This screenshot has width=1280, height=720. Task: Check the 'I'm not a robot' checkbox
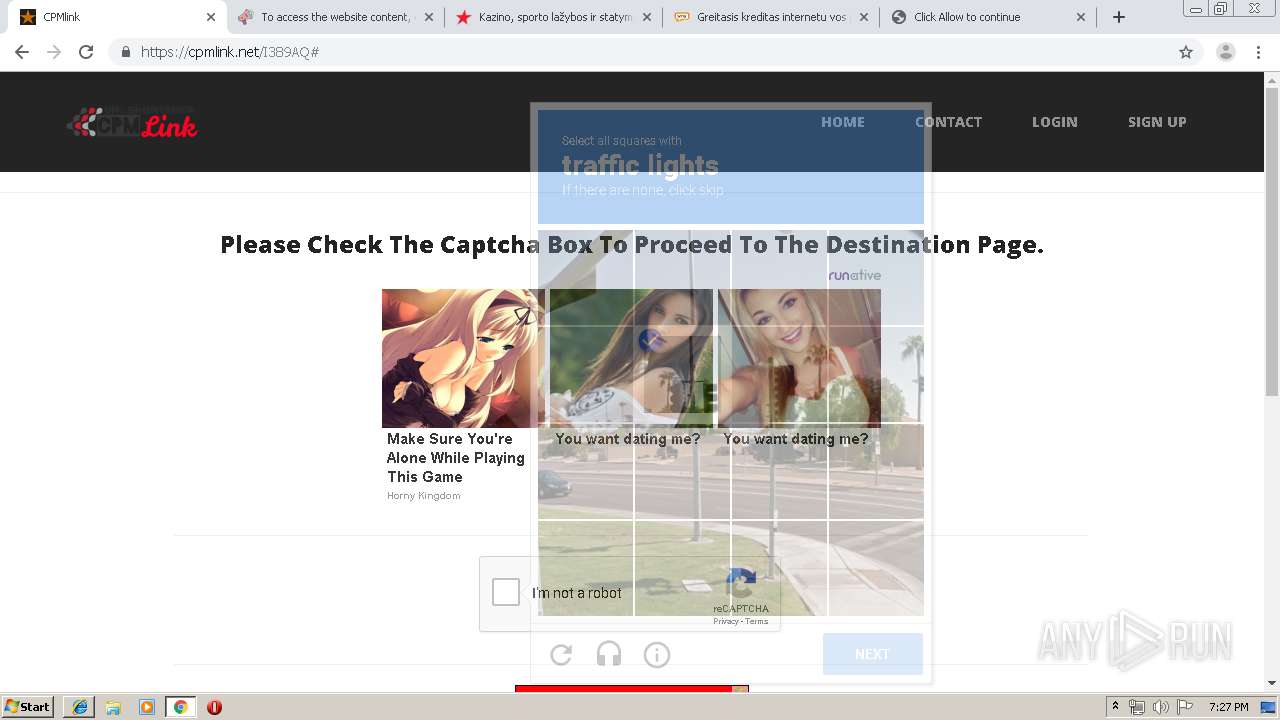(x=506, y=592)
